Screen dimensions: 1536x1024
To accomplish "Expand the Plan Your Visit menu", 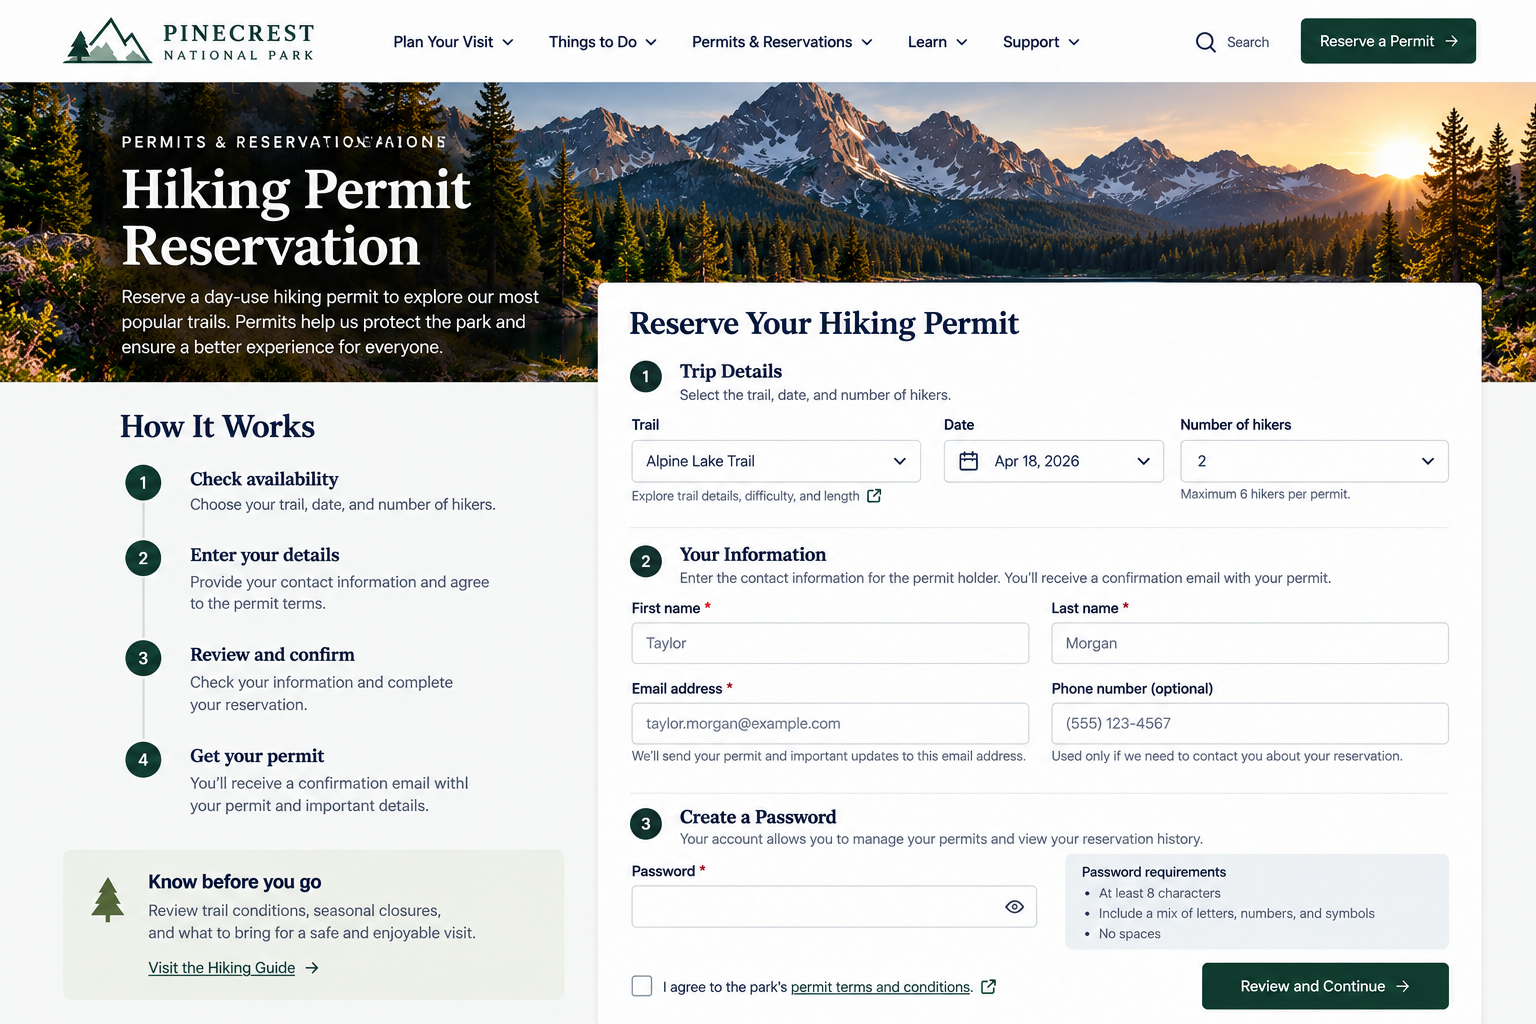I will click(454, 42).
